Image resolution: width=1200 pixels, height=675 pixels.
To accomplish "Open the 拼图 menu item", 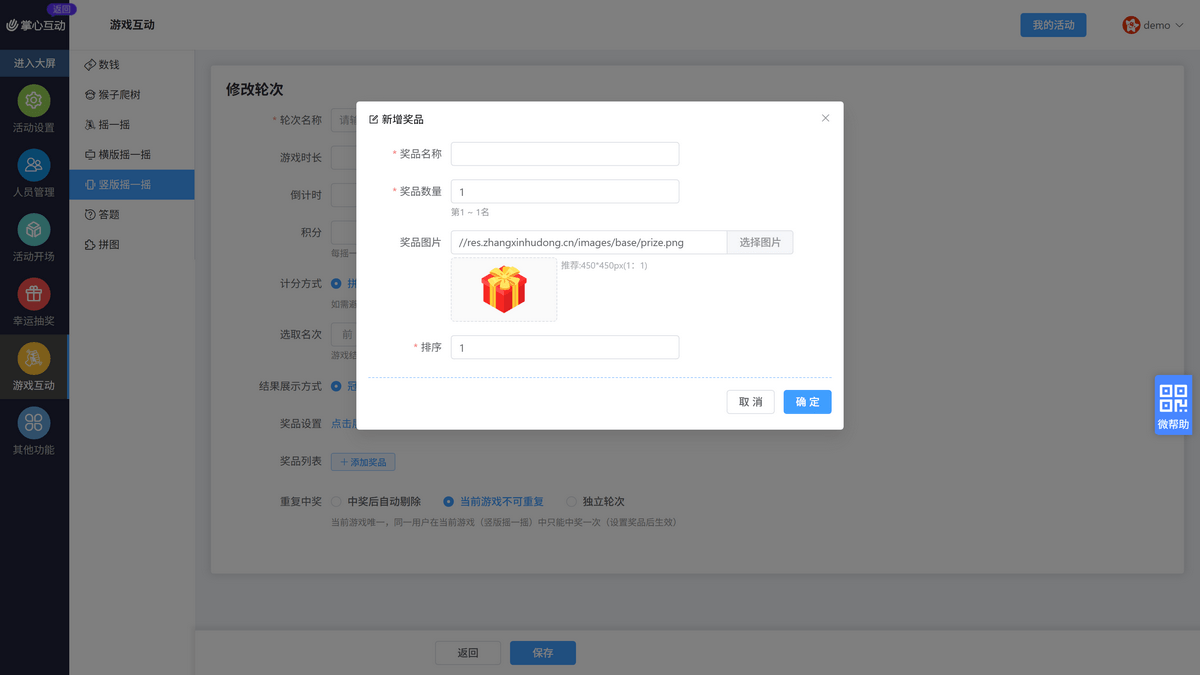I will [x=132, y=245].
